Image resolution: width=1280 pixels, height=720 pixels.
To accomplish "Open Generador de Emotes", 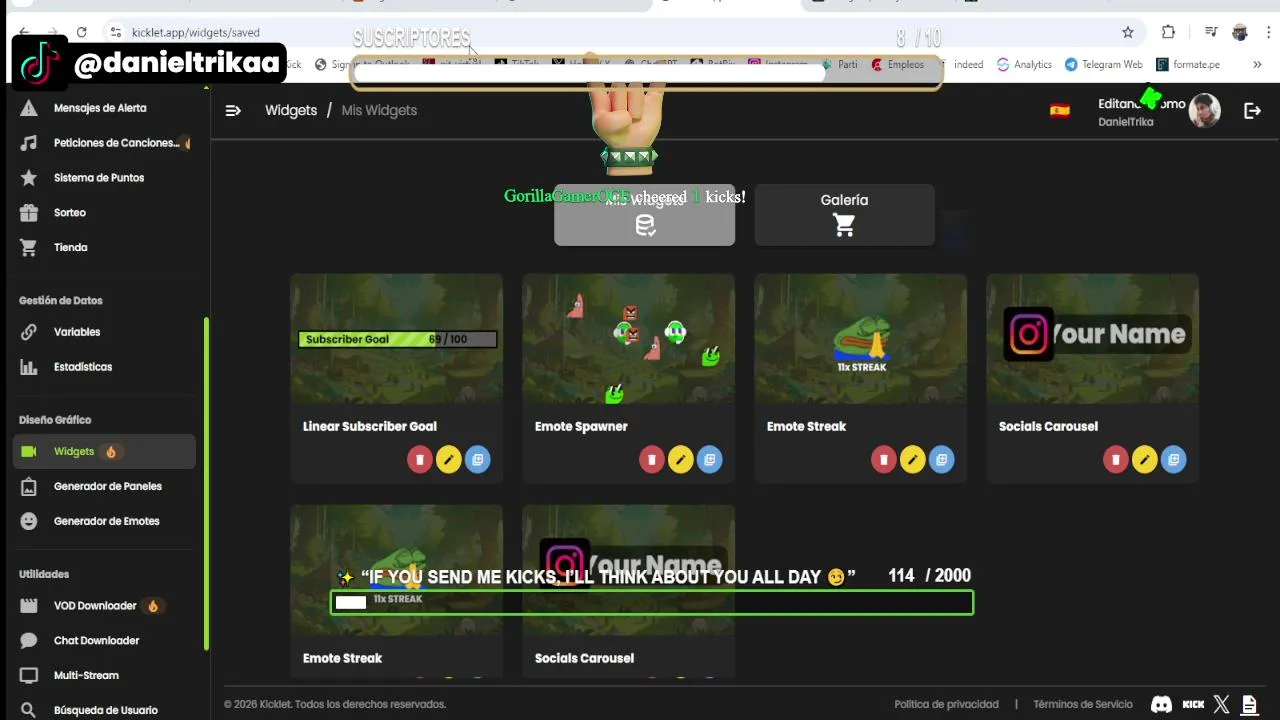I will [x=105, y=521].
